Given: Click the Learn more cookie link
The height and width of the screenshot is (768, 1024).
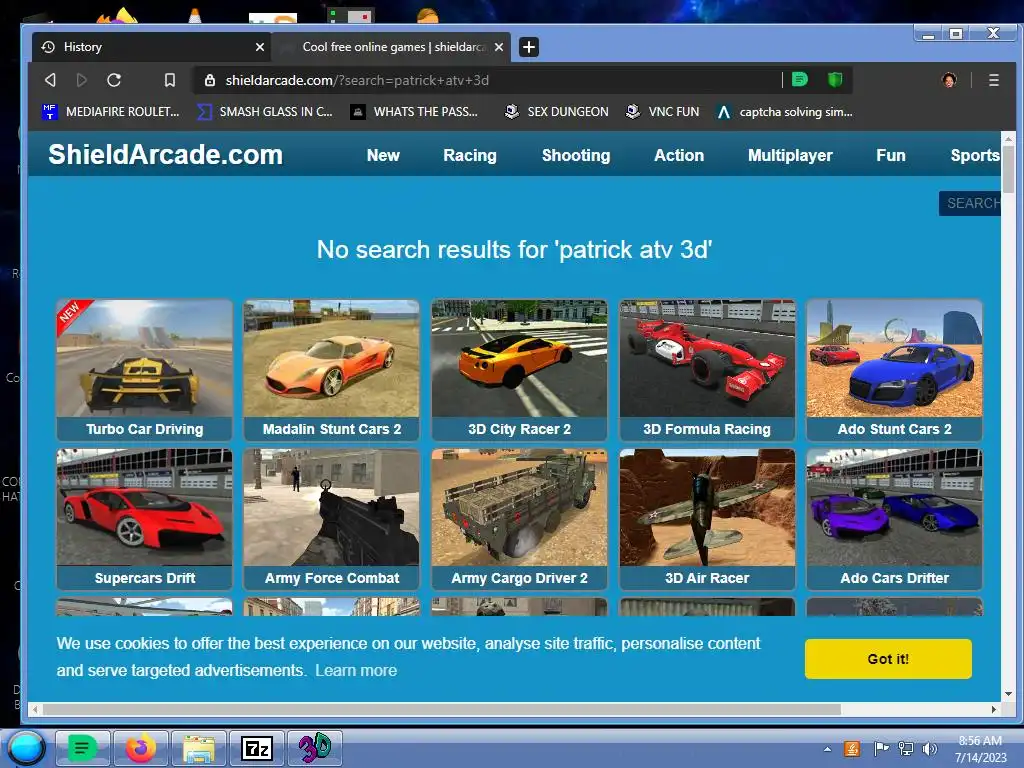Looking at the screenshot, I should [x=356, y=671].
